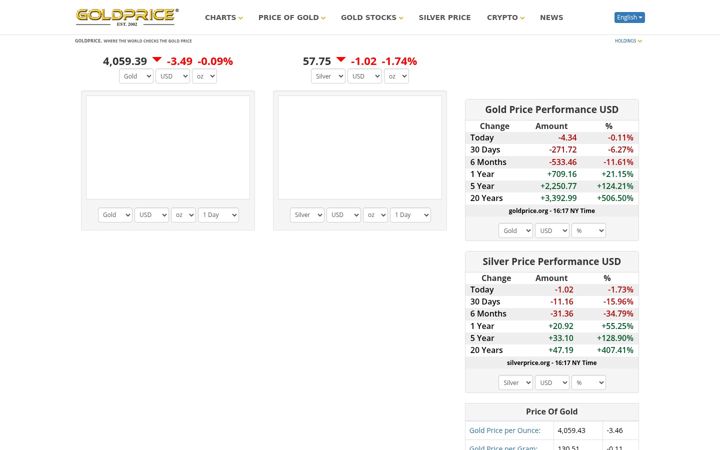Click the gold 1 Year percent +21.15%
Viewport: 720px width, 450px height.
click(x=617, y=174)
